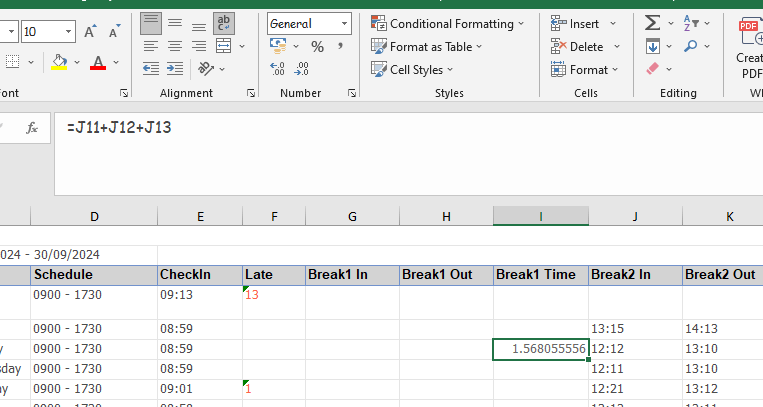Viewport: 763px width, 407px height.
Task: Open Format cells menu
Action: pyautogui.click(x=584, y=70)
